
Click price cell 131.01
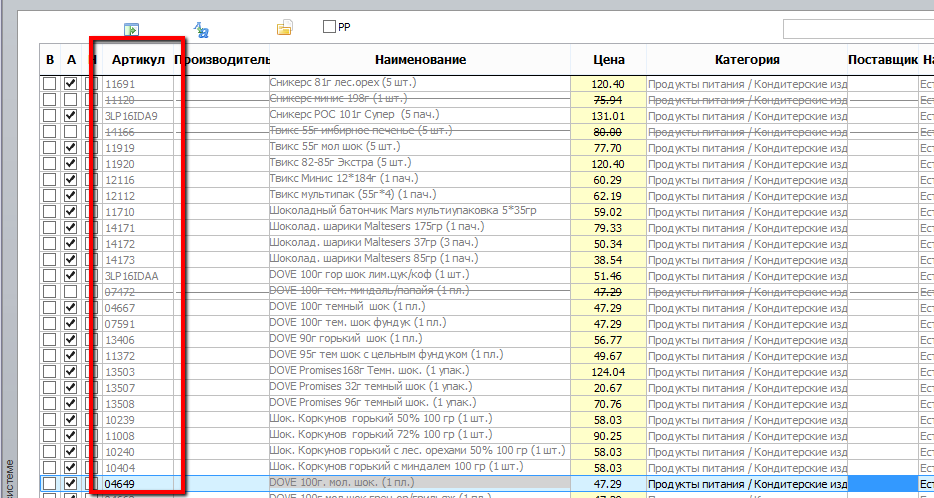[608, 116]
